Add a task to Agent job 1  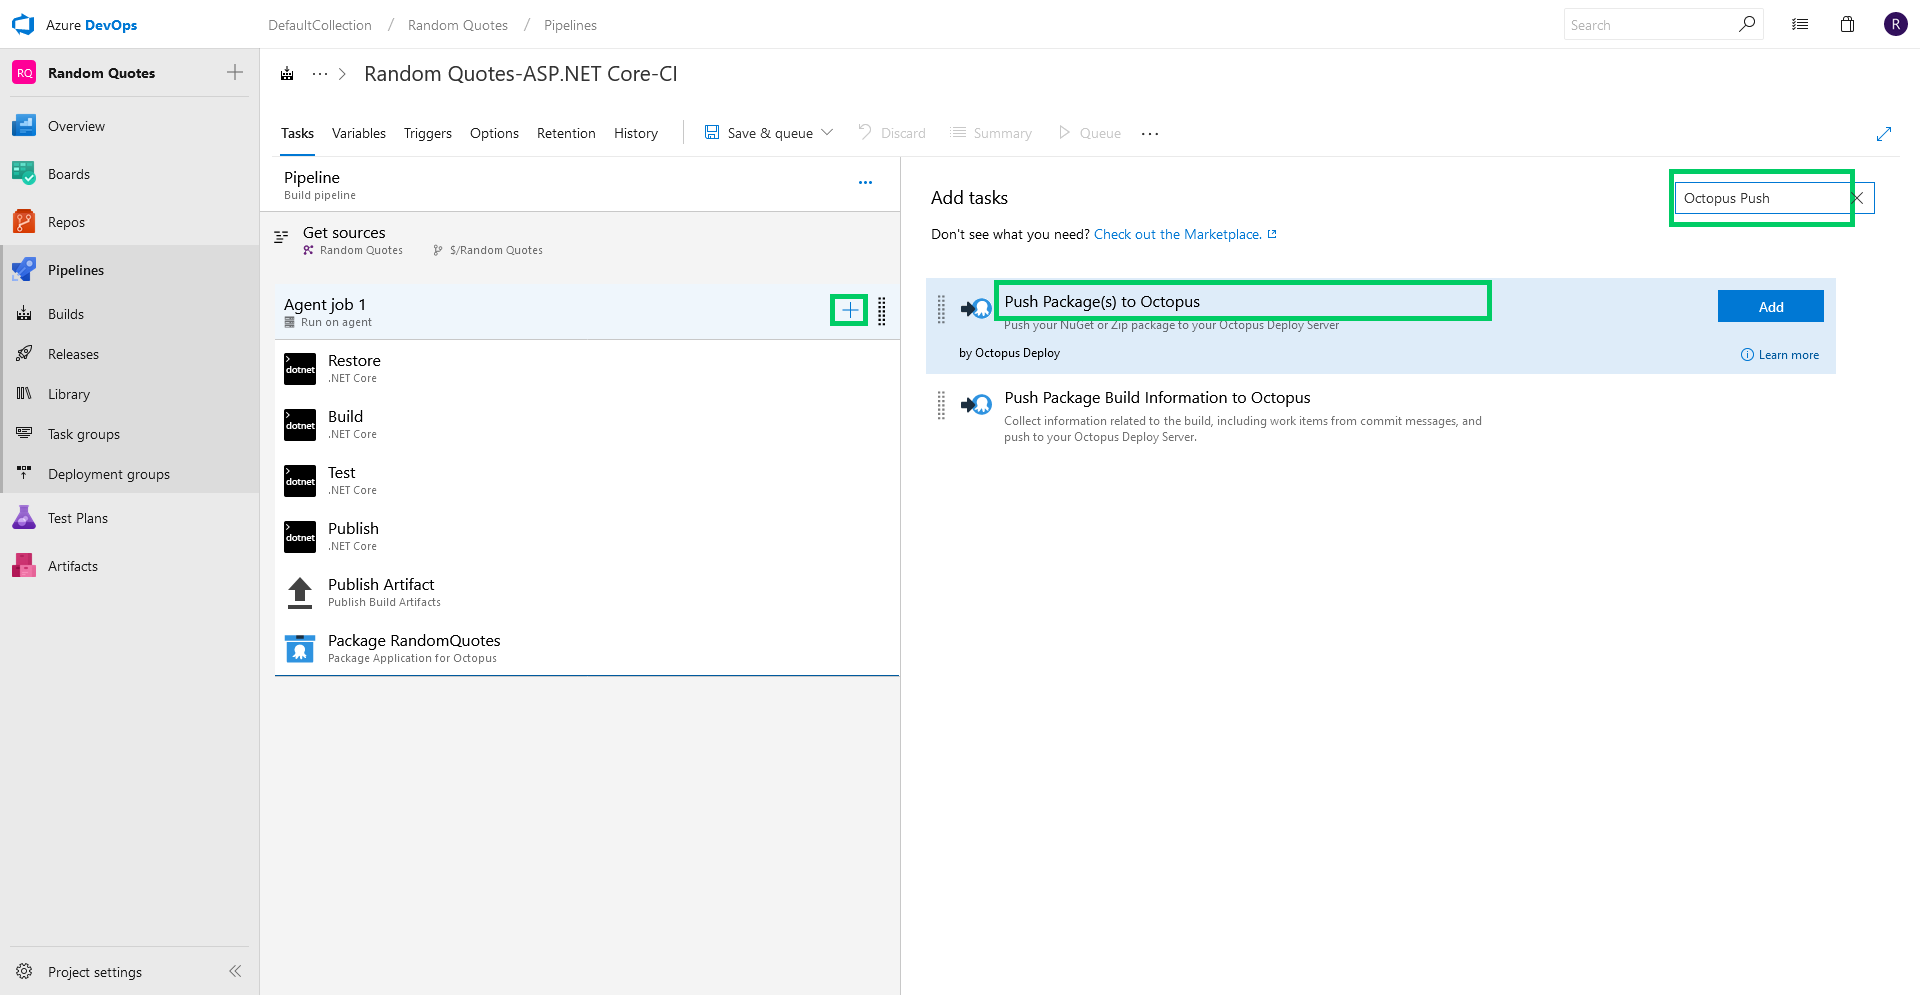[x=850, y=311]
